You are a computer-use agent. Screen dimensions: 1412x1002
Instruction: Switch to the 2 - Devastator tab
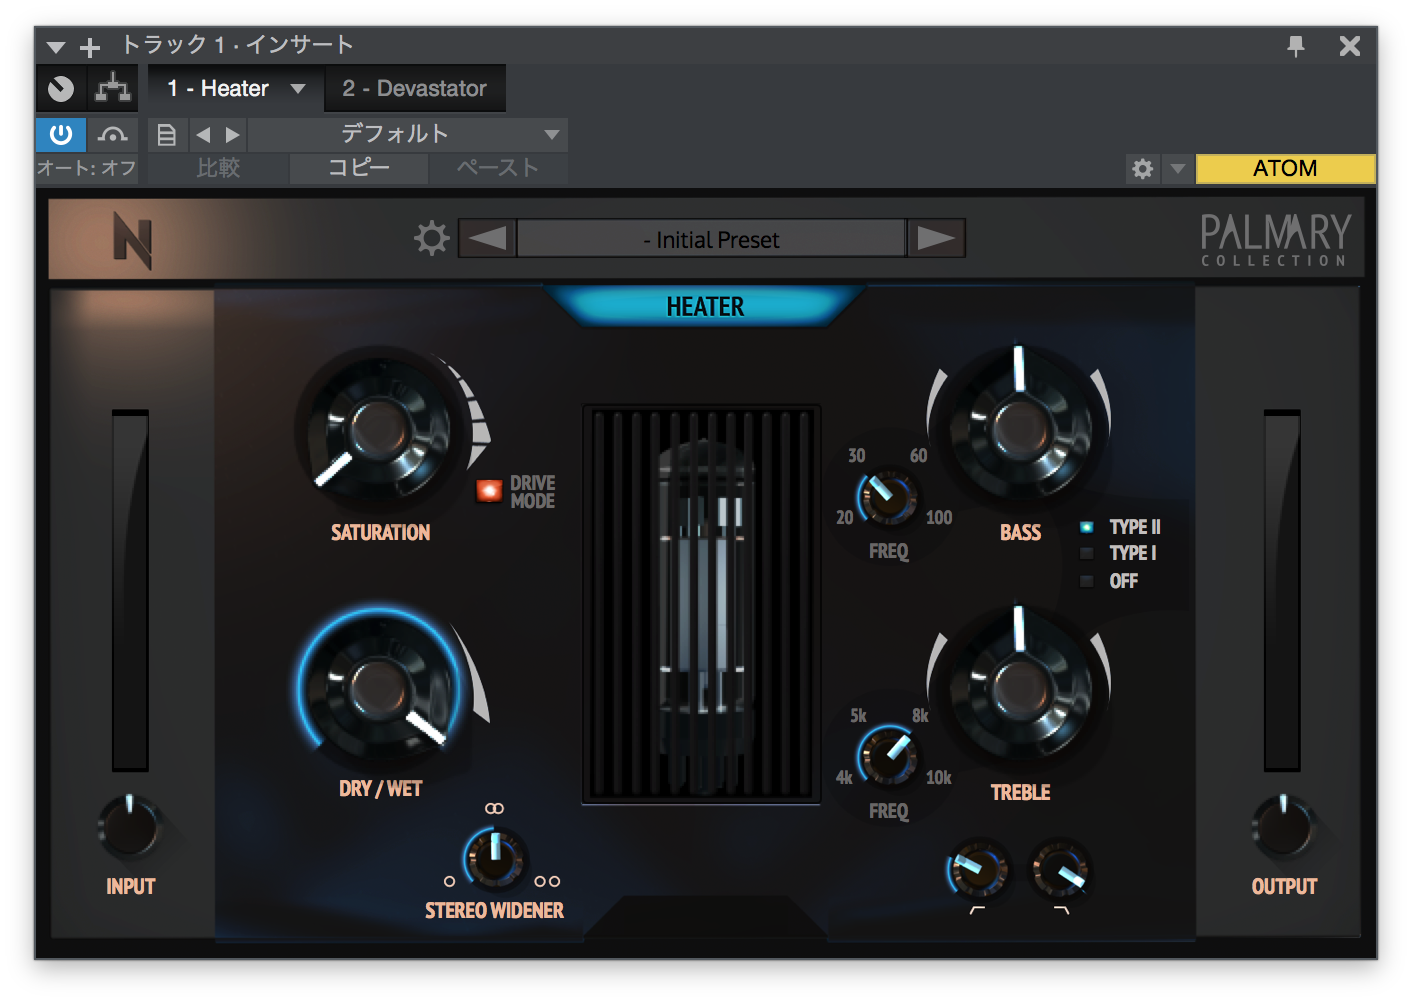pos(414,89)
